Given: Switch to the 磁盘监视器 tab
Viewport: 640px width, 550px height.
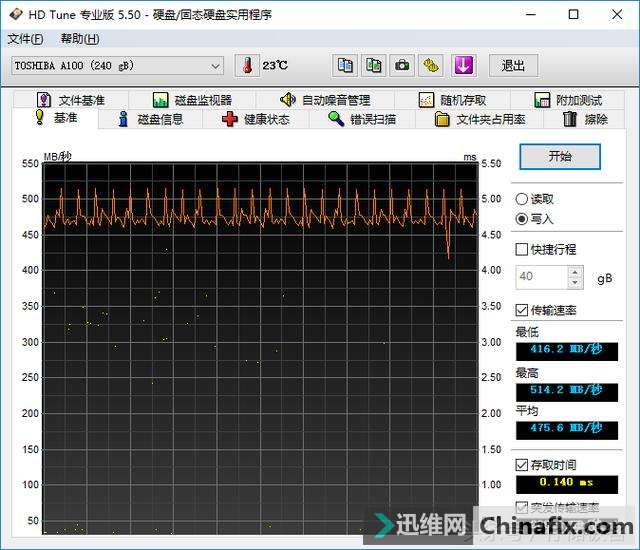Looking at the screenshot, I should [x=192, y=100].
